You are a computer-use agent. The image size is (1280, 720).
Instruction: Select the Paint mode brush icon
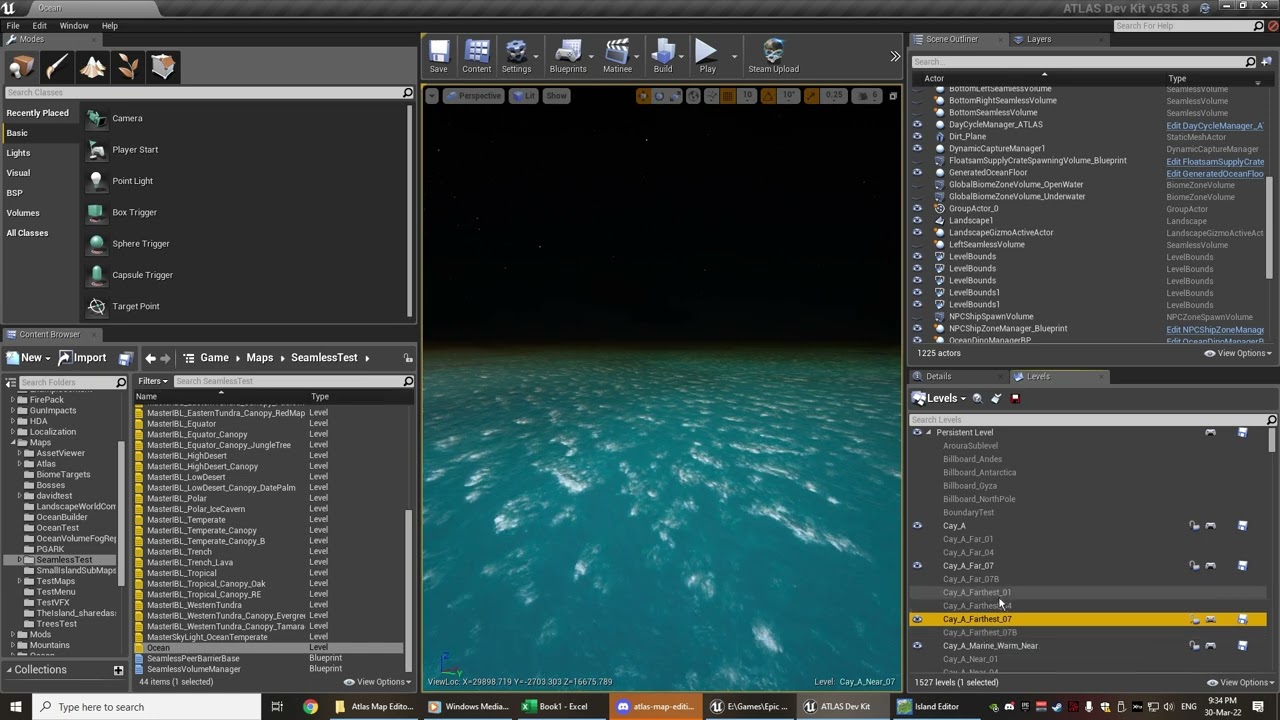point(57,67)
